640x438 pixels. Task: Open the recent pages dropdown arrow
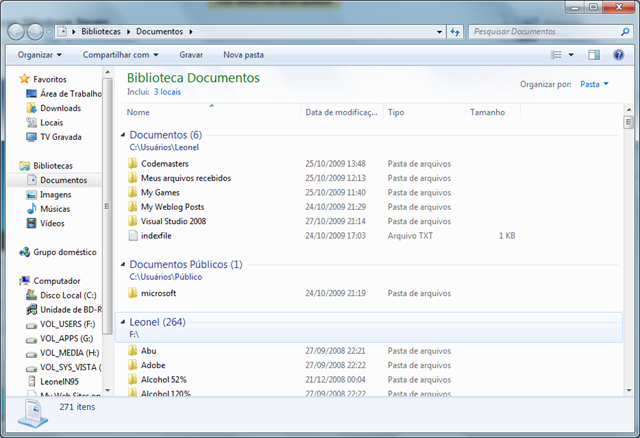coord(49,32)
